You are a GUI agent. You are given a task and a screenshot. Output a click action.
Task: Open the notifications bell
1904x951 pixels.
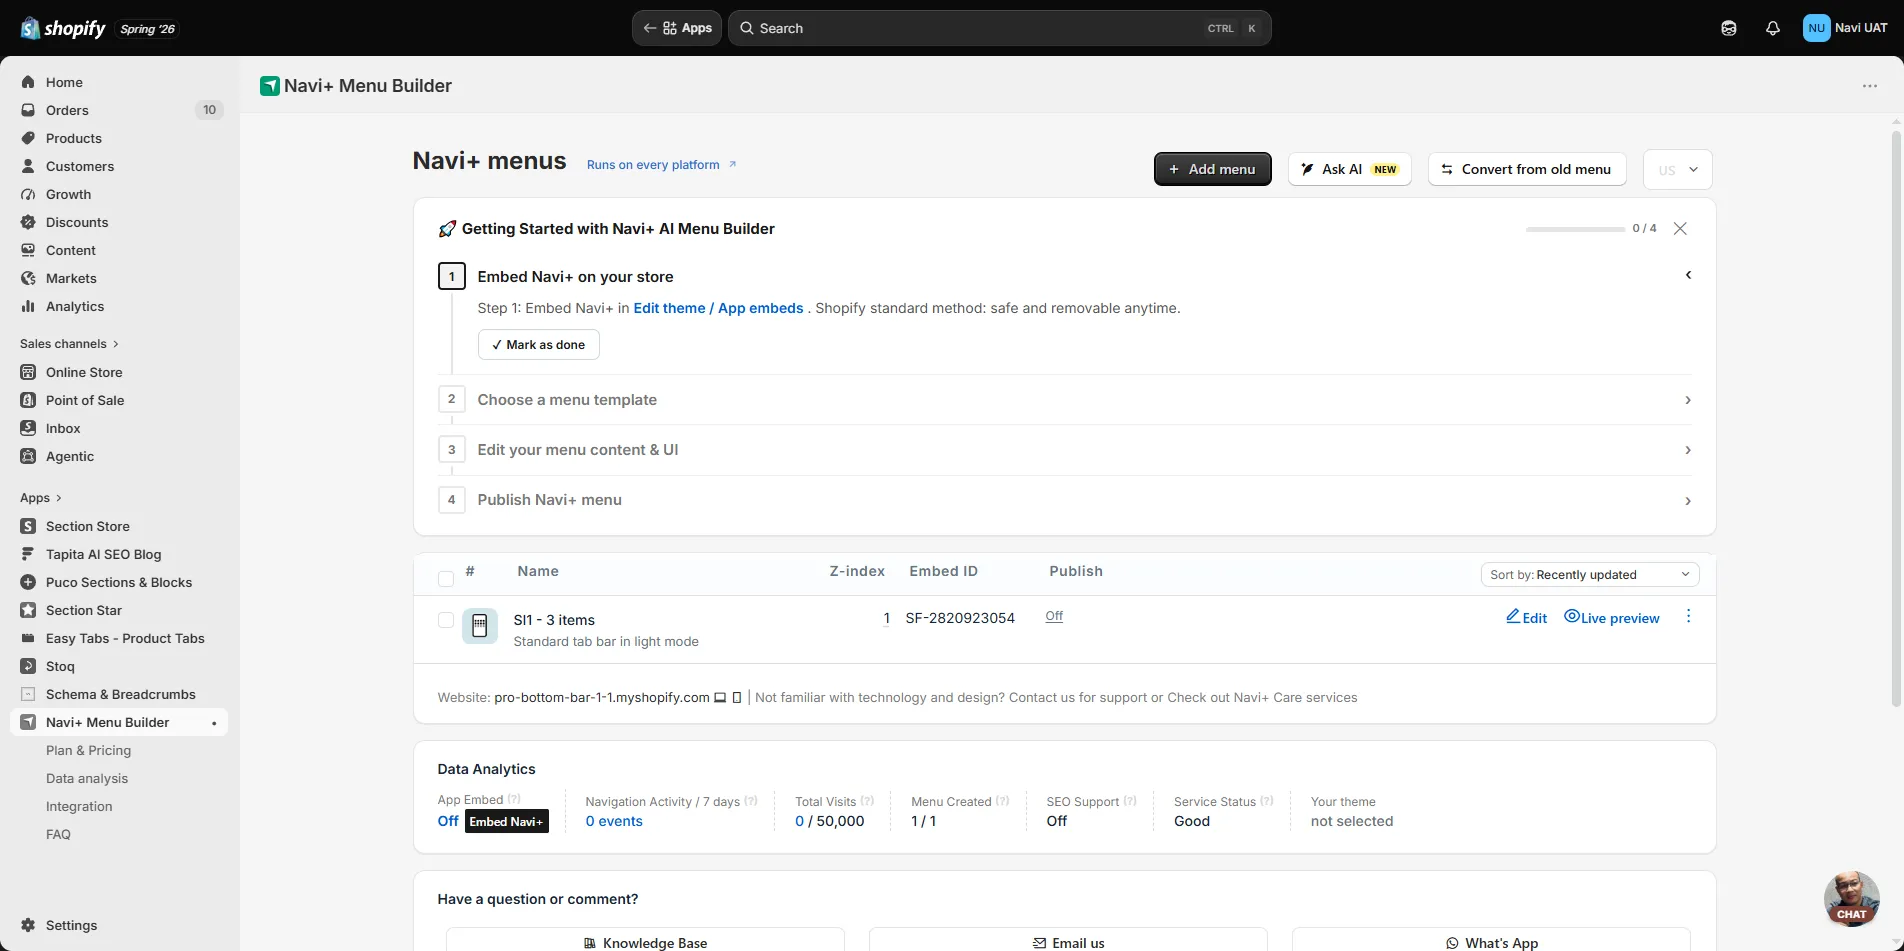click(x=1773, y=28)
